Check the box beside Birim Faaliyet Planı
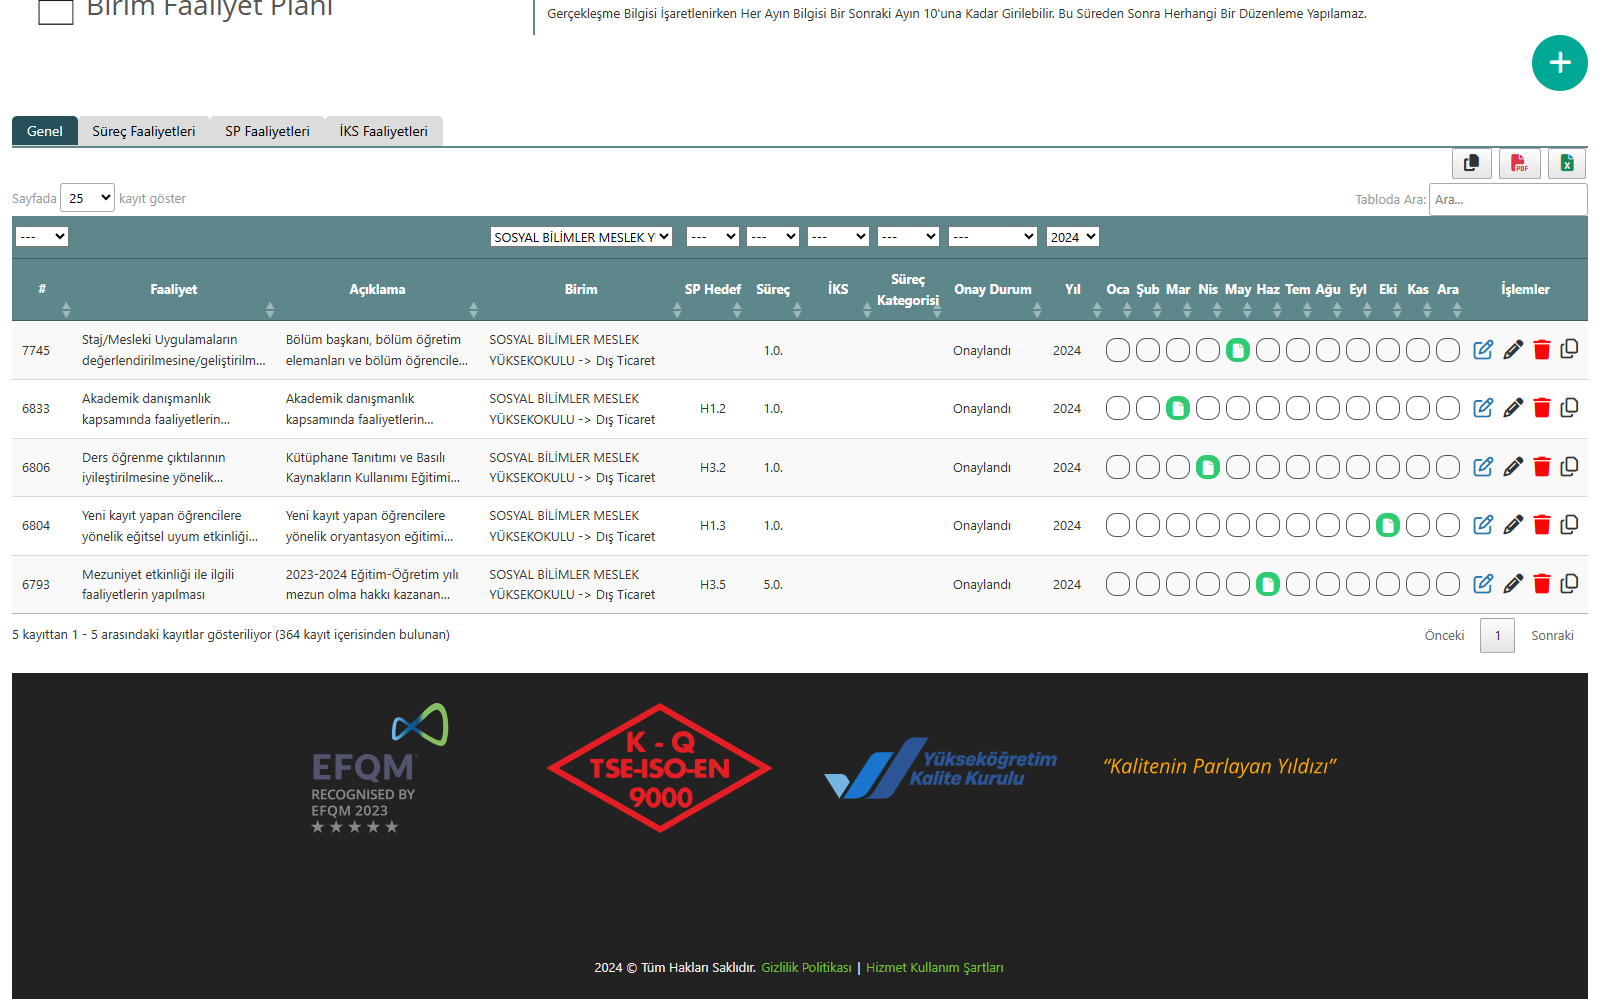This screenshot has width=1600, height=999. (56, 11)
